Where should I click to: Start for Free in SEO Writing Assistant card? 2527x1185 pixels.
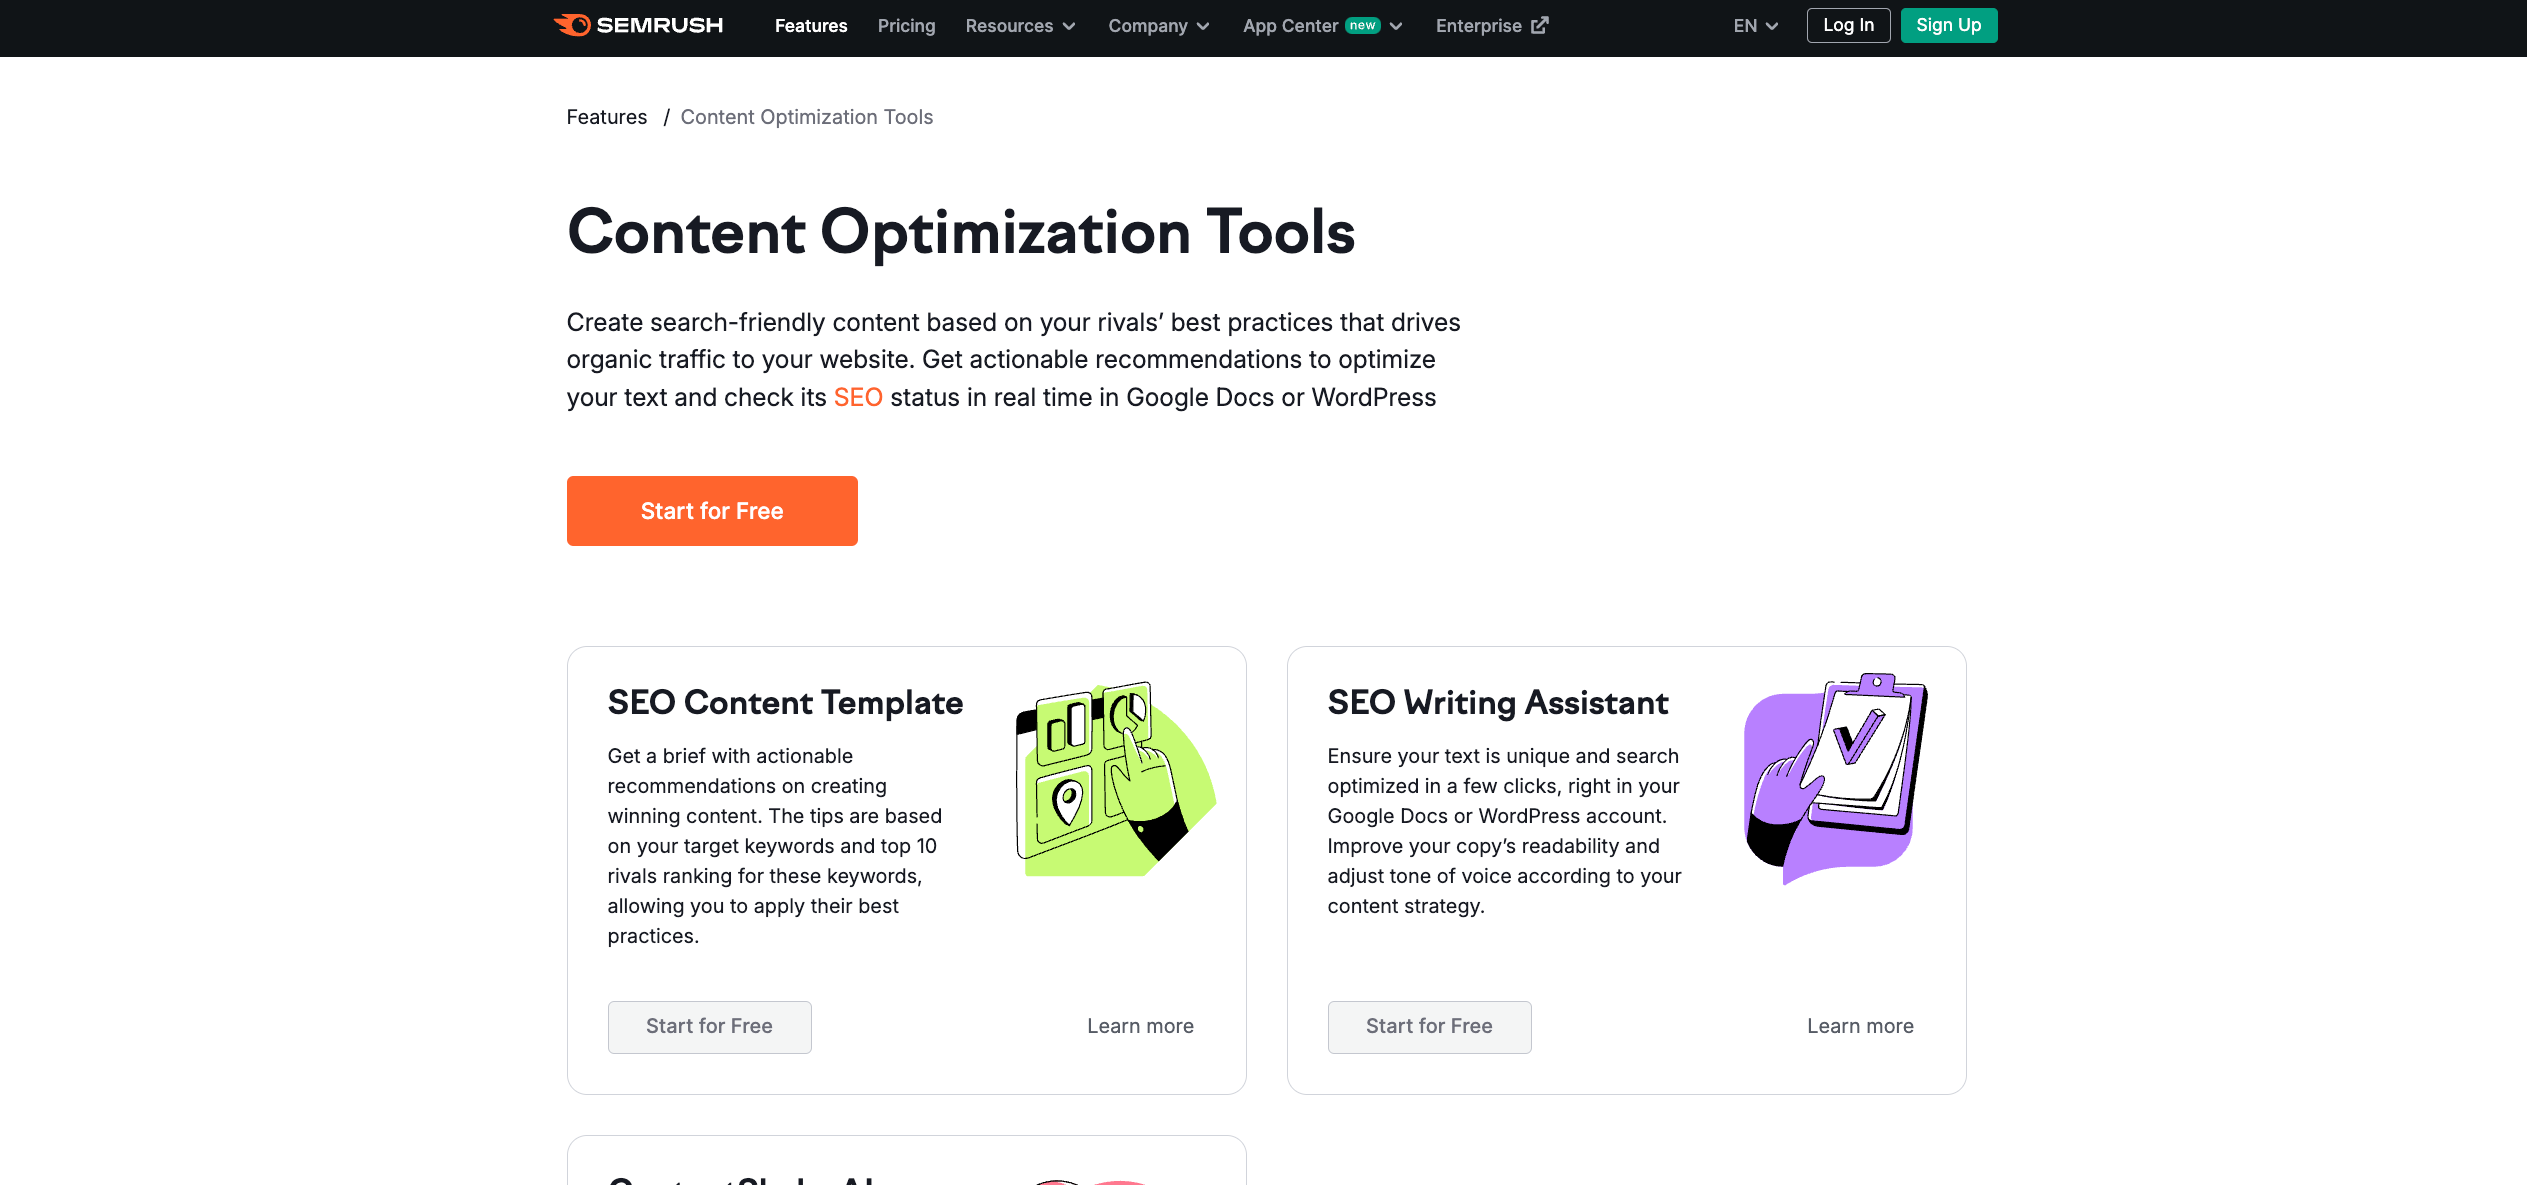click(1429, 1027)
